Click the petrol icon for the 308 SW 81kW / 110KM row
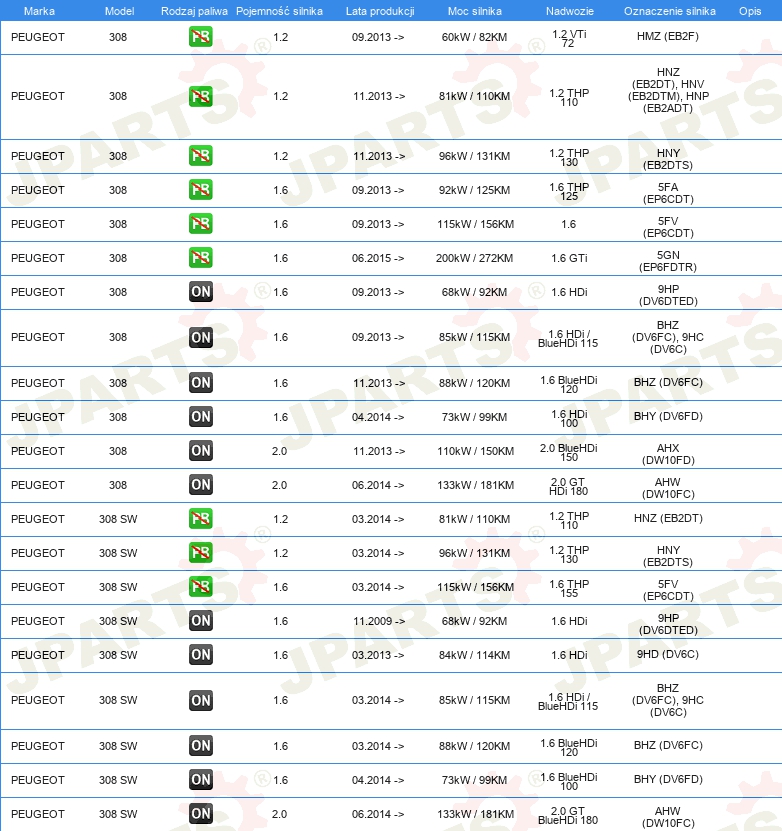 click(x=201, y=518)
